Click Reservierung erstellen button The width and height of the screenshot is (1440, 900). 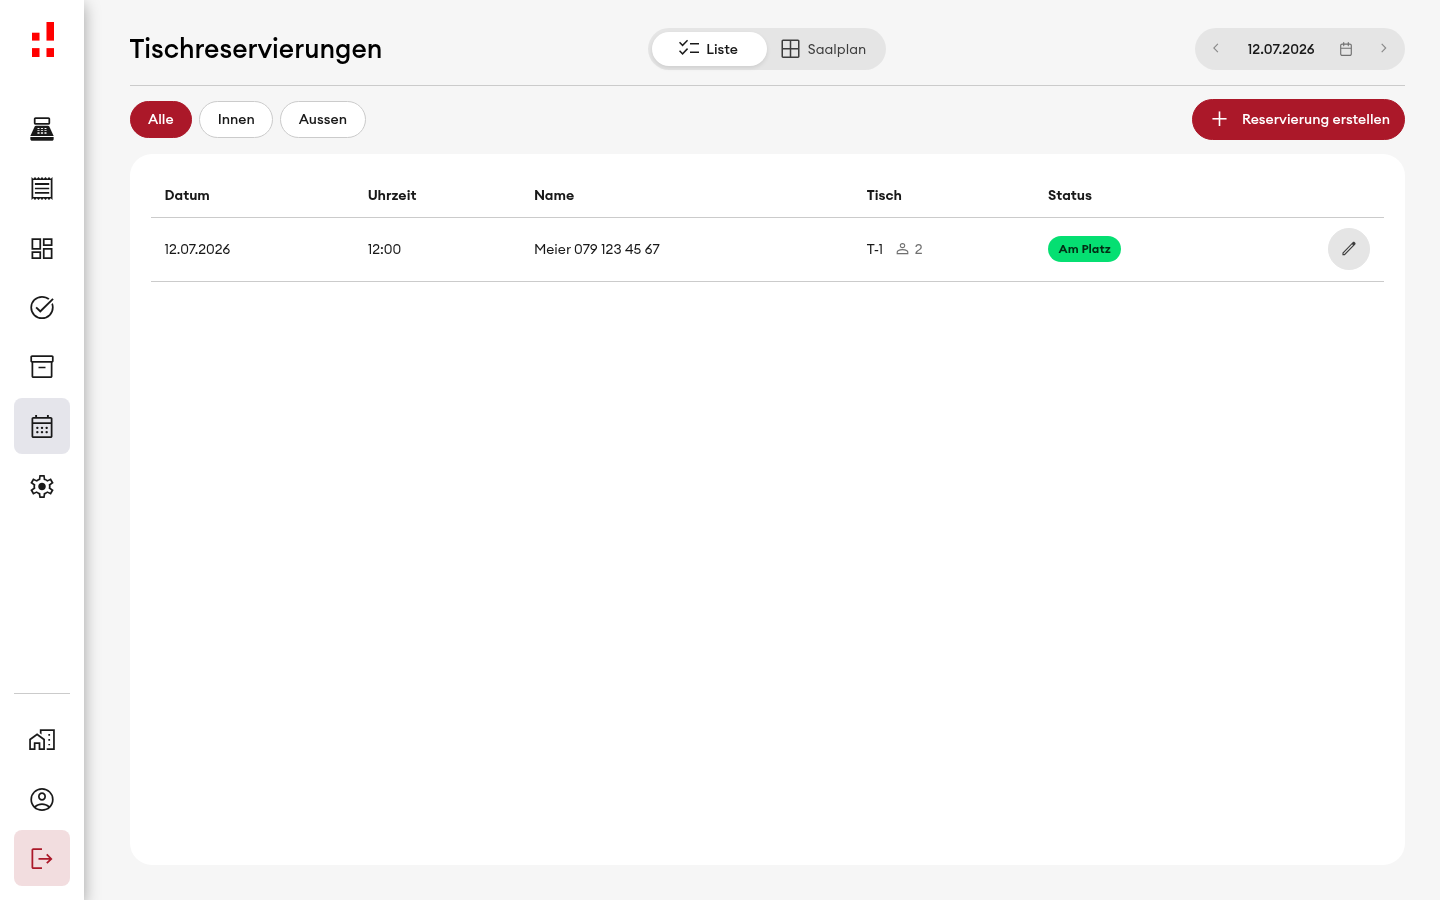pos(1298,119)
